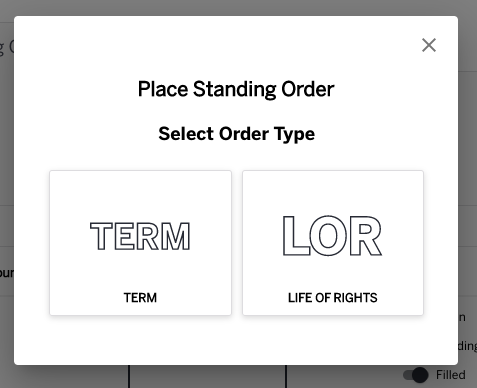
Task: Click the letter M in the TERM graphic
Action: click(x=176, y=236)
